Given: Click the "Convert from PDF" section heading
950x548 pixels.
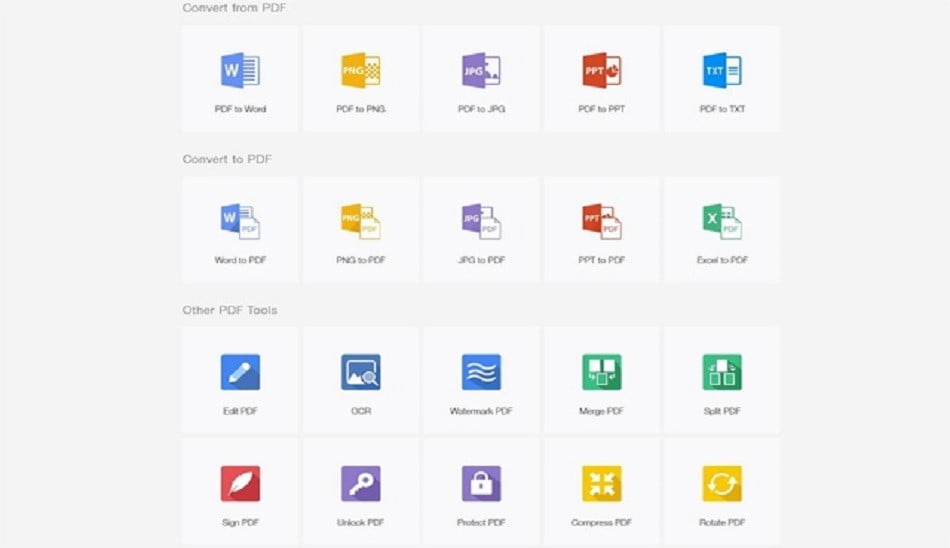Looking at the screenshot, I should click(234, 8).
